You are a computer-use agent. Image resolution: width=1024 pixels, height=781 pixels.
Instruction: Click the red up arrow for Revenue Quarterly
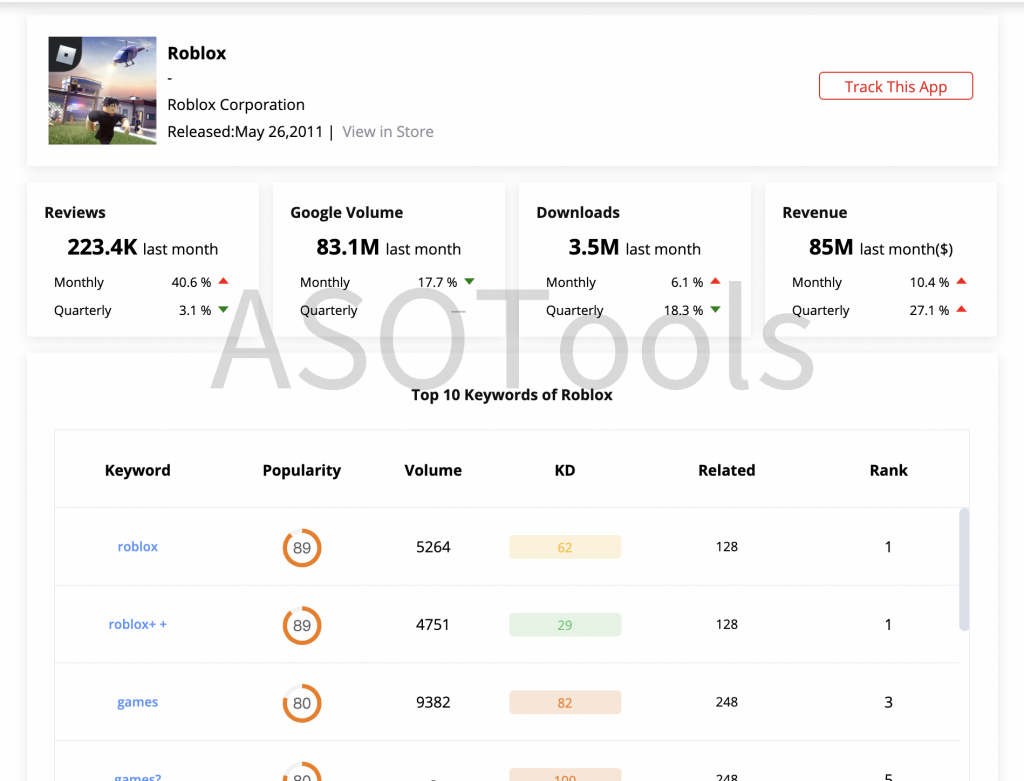(961, 310)
